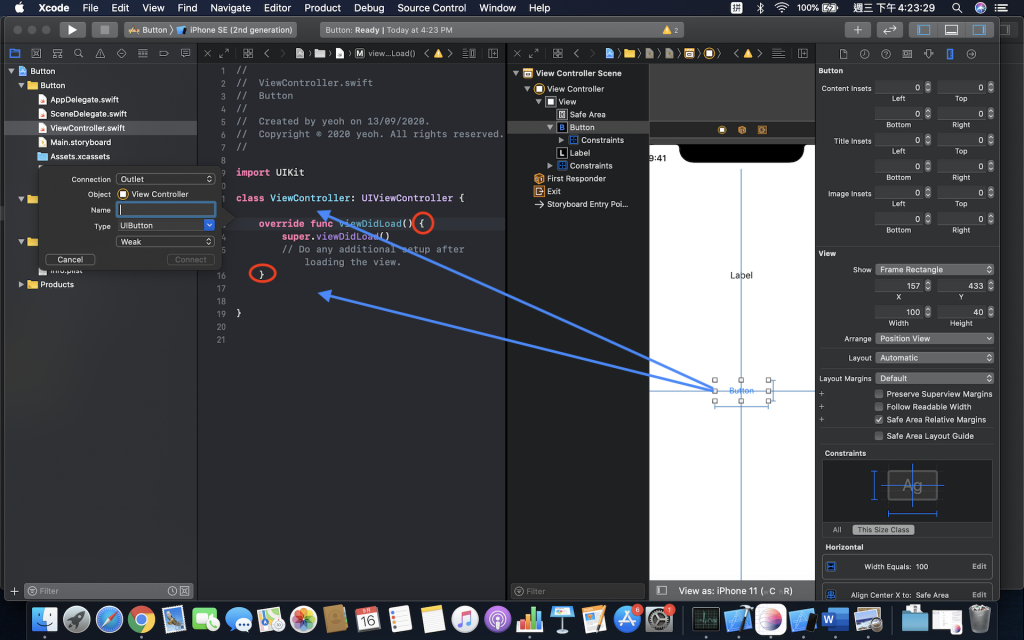Open the Arrange Position View dropdown
The image size is (1024, 640).
[934, 338]
